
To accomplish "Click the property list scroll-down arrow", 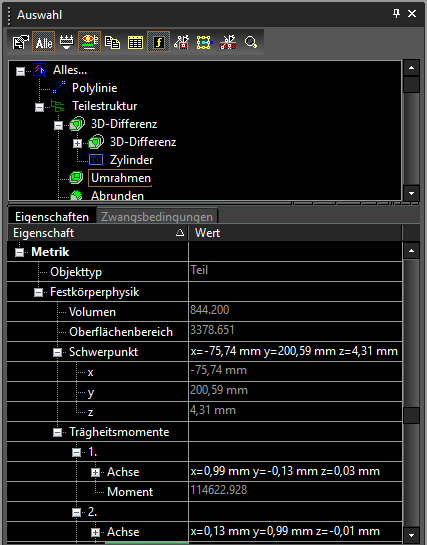I will pos(411,535).
